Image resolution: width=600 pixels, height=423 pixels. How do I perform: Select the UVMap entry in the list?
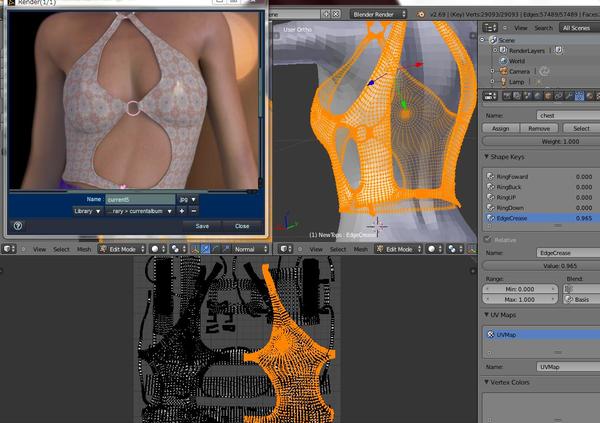point(541,335)
